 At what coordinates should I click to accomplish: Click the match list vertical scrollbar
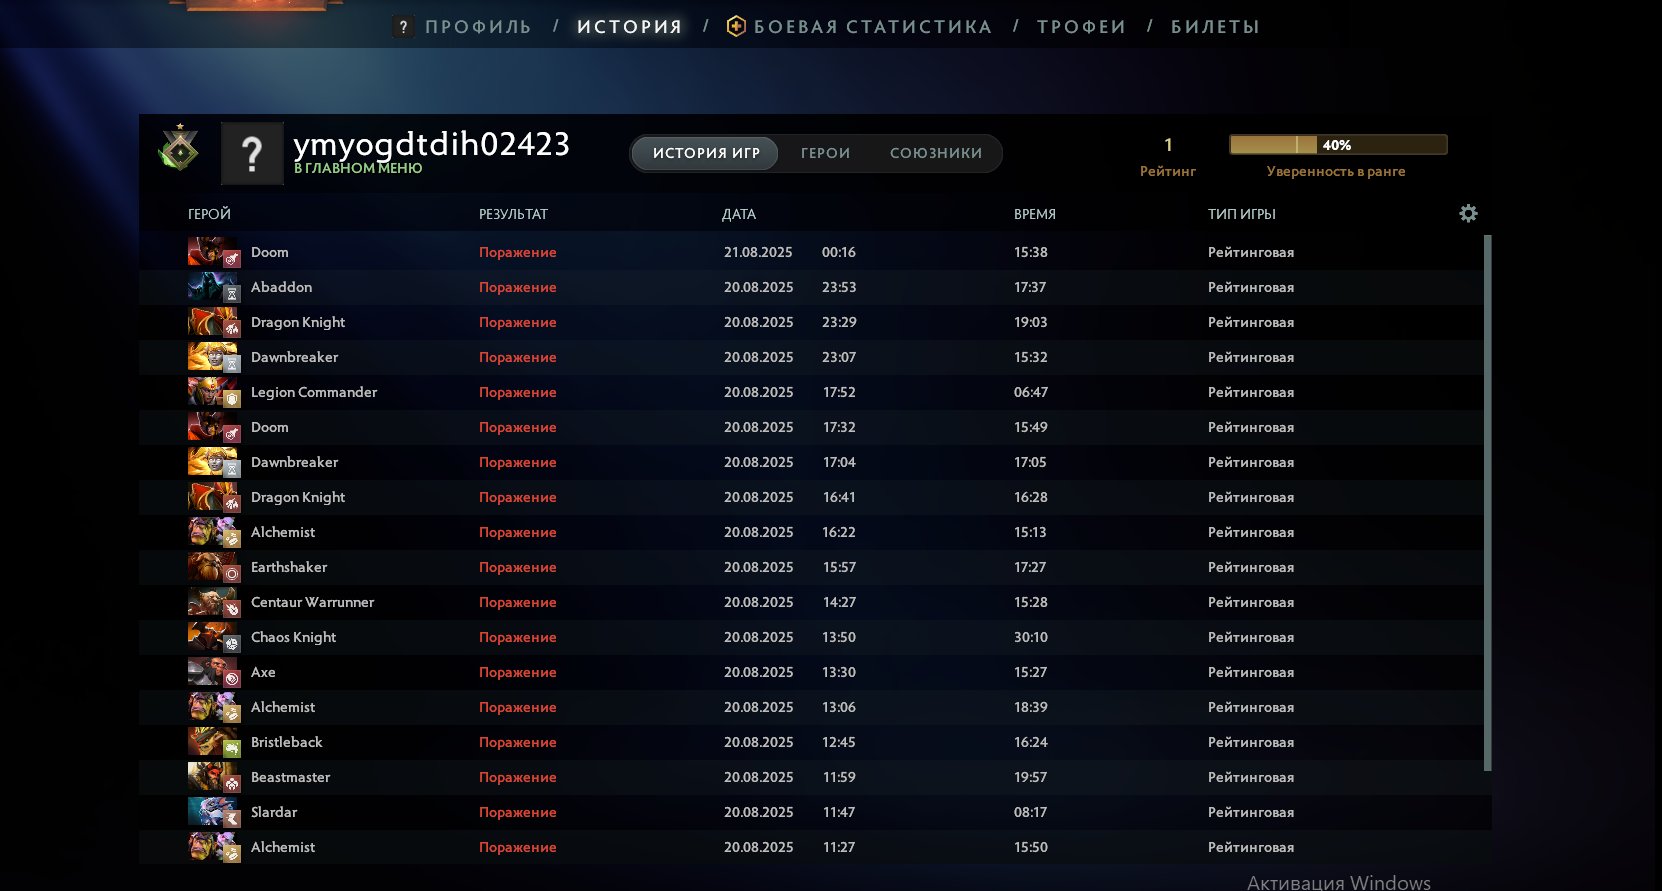[x=1487, y=500]
